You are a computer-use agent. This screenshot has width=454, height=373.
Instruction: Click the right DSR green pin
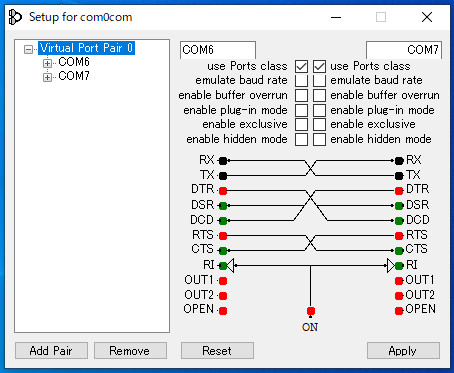399,206
